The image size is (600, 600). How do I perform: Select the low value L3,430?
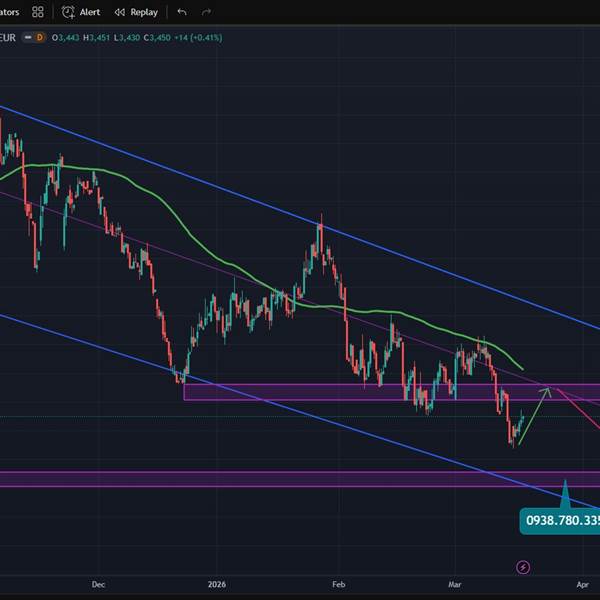pyautogui.click(x=126, y=38)
